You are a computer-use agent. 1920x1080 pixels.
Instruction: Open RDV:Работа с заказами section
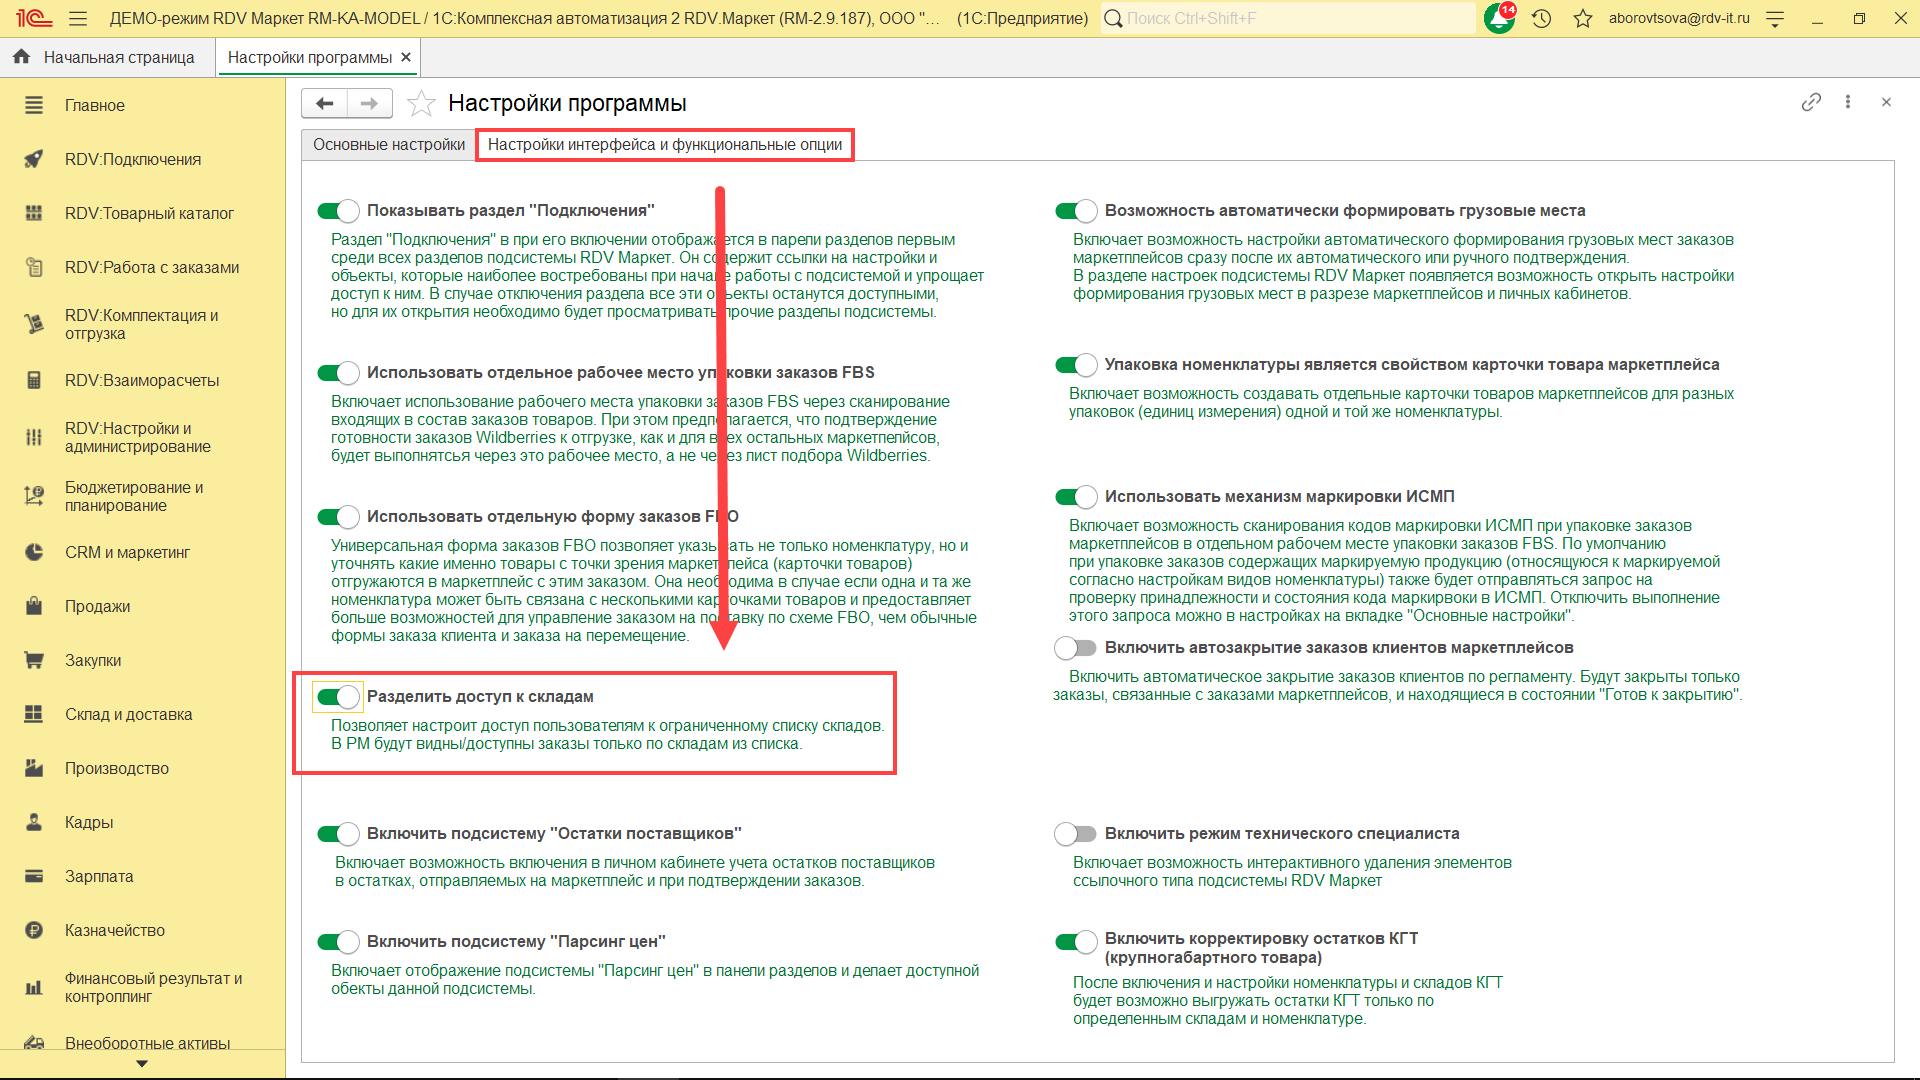coord(152,267)
